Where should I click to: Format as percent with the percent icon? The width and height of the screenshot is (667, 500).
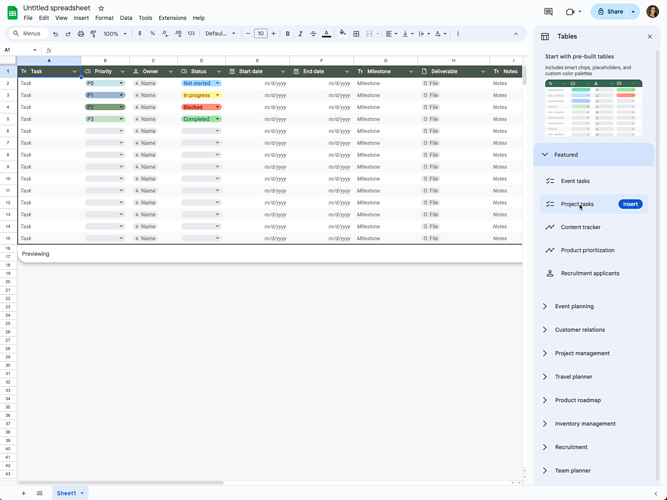coord(152,34)
